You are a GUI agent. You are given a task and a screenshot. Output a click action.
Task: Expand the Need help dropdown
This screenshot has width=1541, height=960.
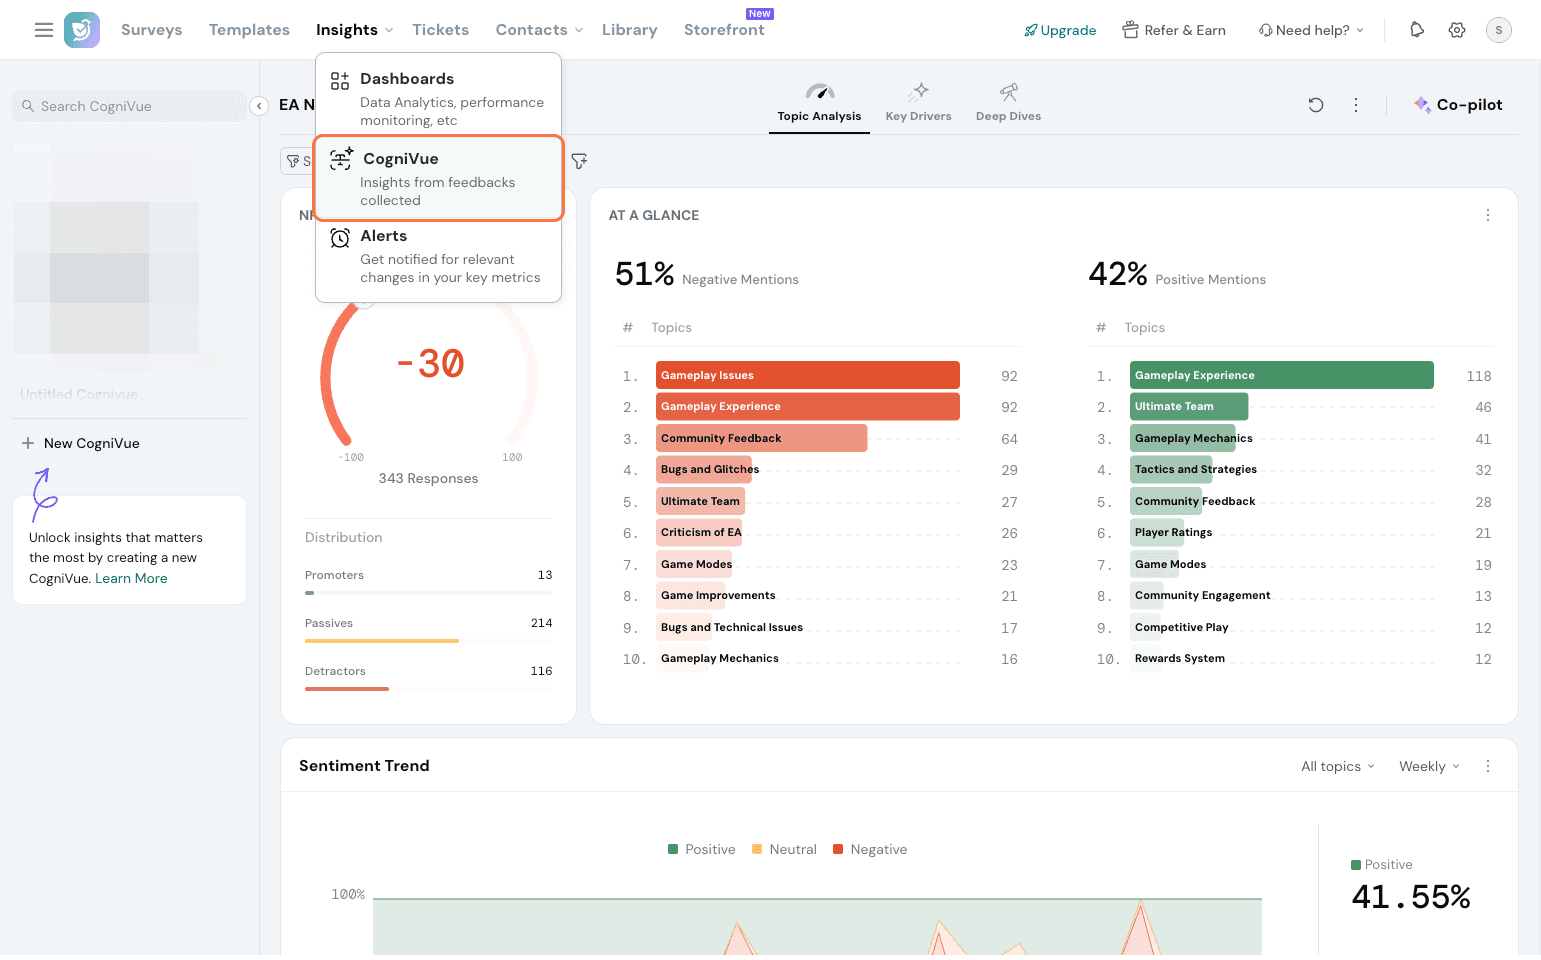pyautogui.click(x=1311, y=30)
